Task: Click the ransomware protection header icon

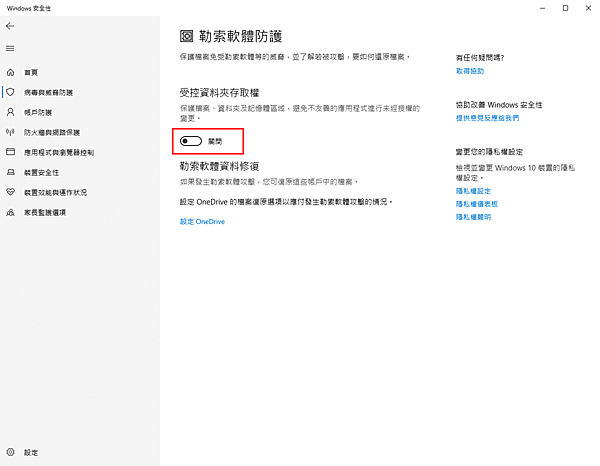Action: point(186,36)
